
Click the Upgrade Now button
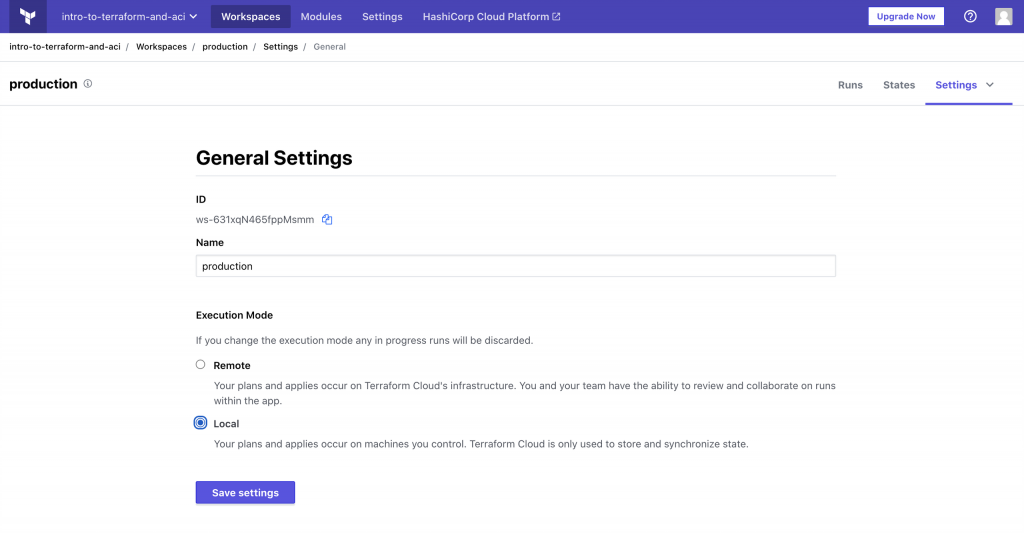point(905,17)
